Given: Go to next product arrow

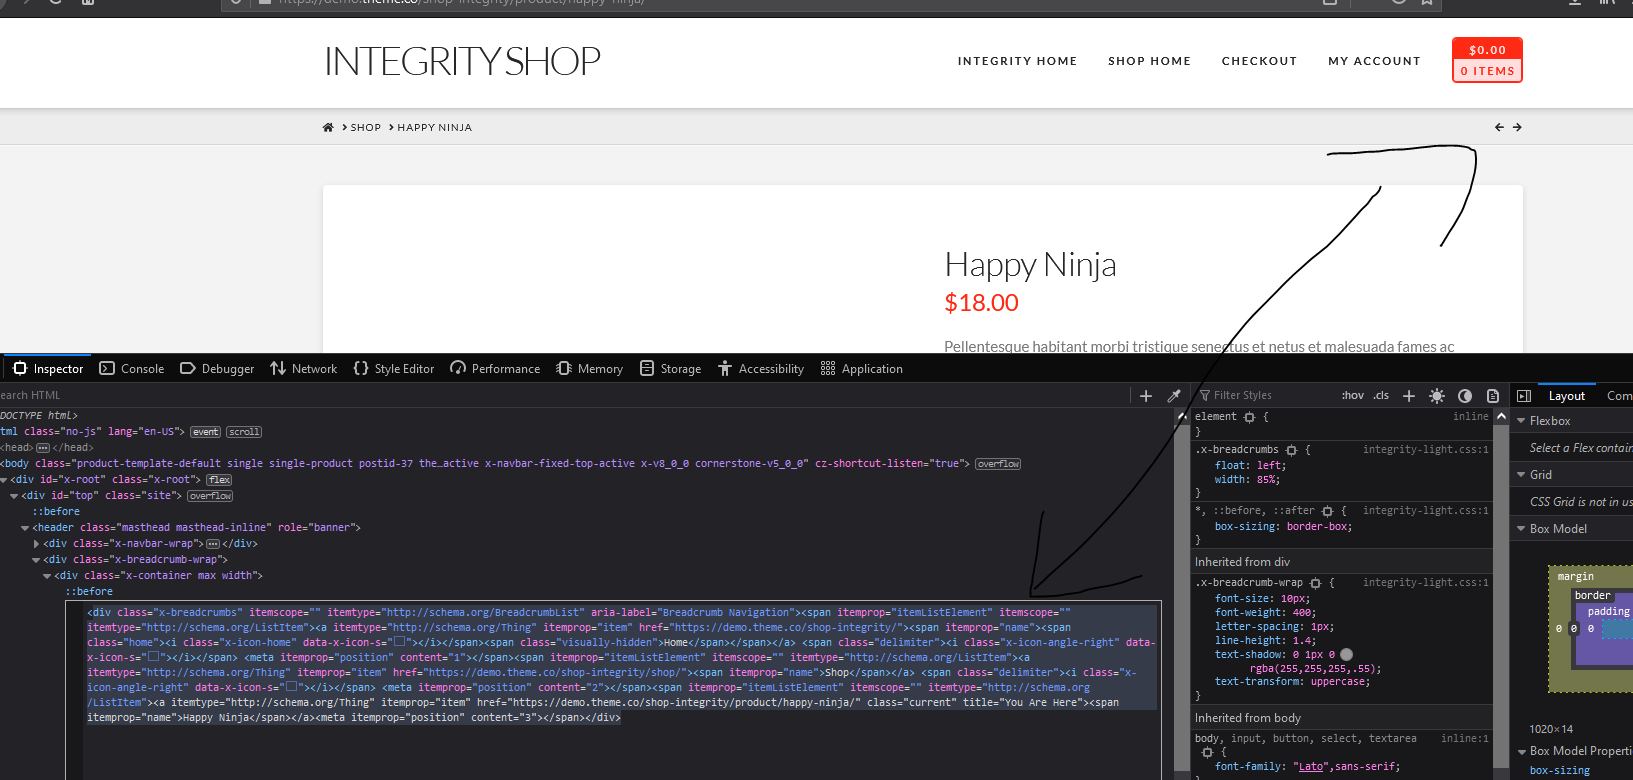Looking at the screenshot, I should [x=1517, y=127].
